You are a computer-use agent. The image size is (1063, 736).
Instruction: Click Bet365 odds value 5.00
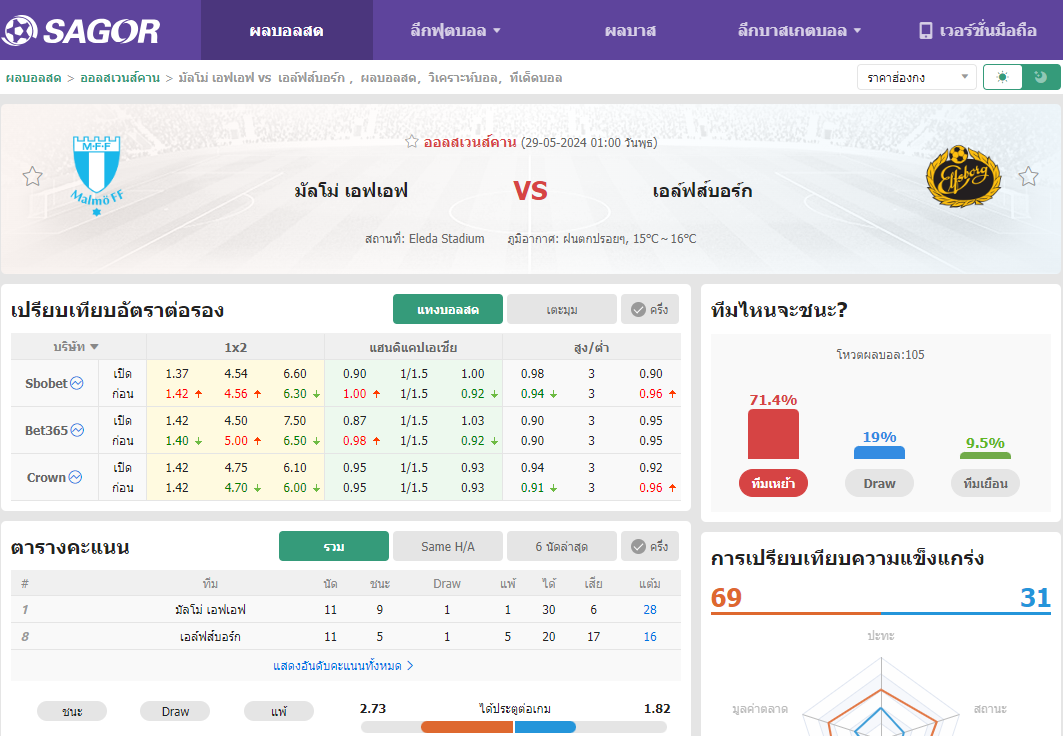236,441
